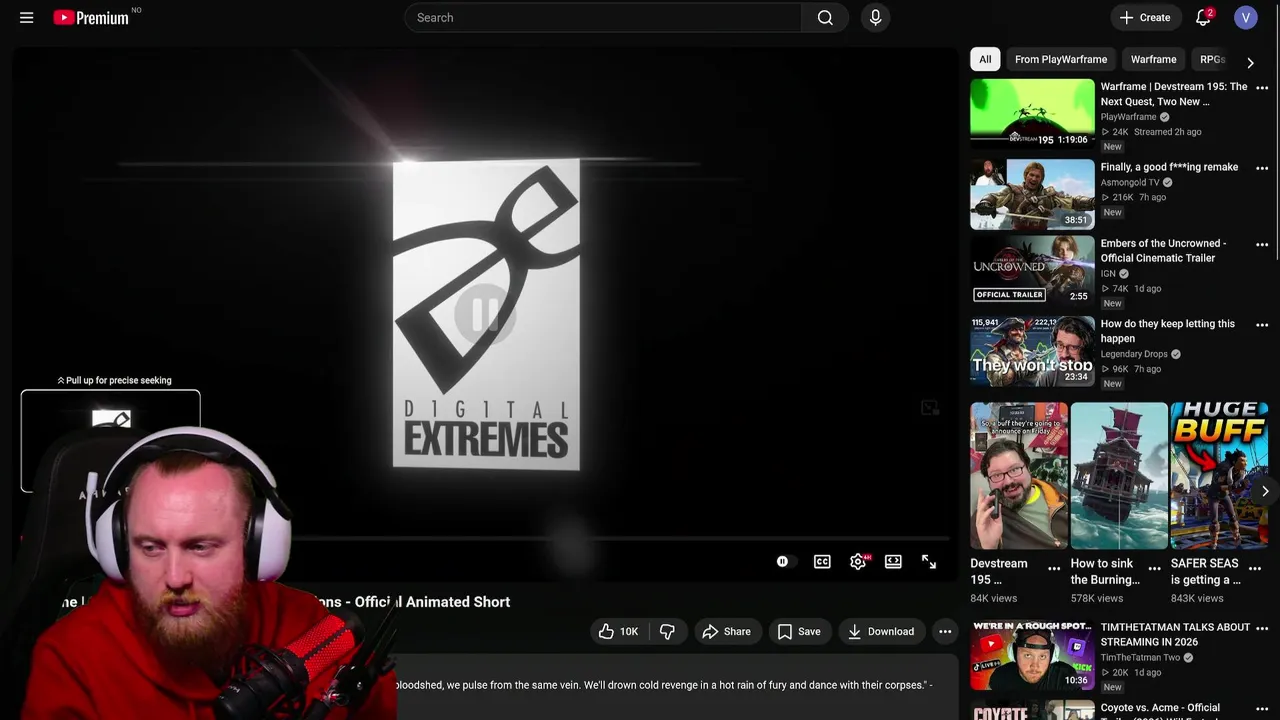Select the From PlayWarframe chip
The width and height of the screenshot is (1280, 720).
click(x=1061, y=59)
